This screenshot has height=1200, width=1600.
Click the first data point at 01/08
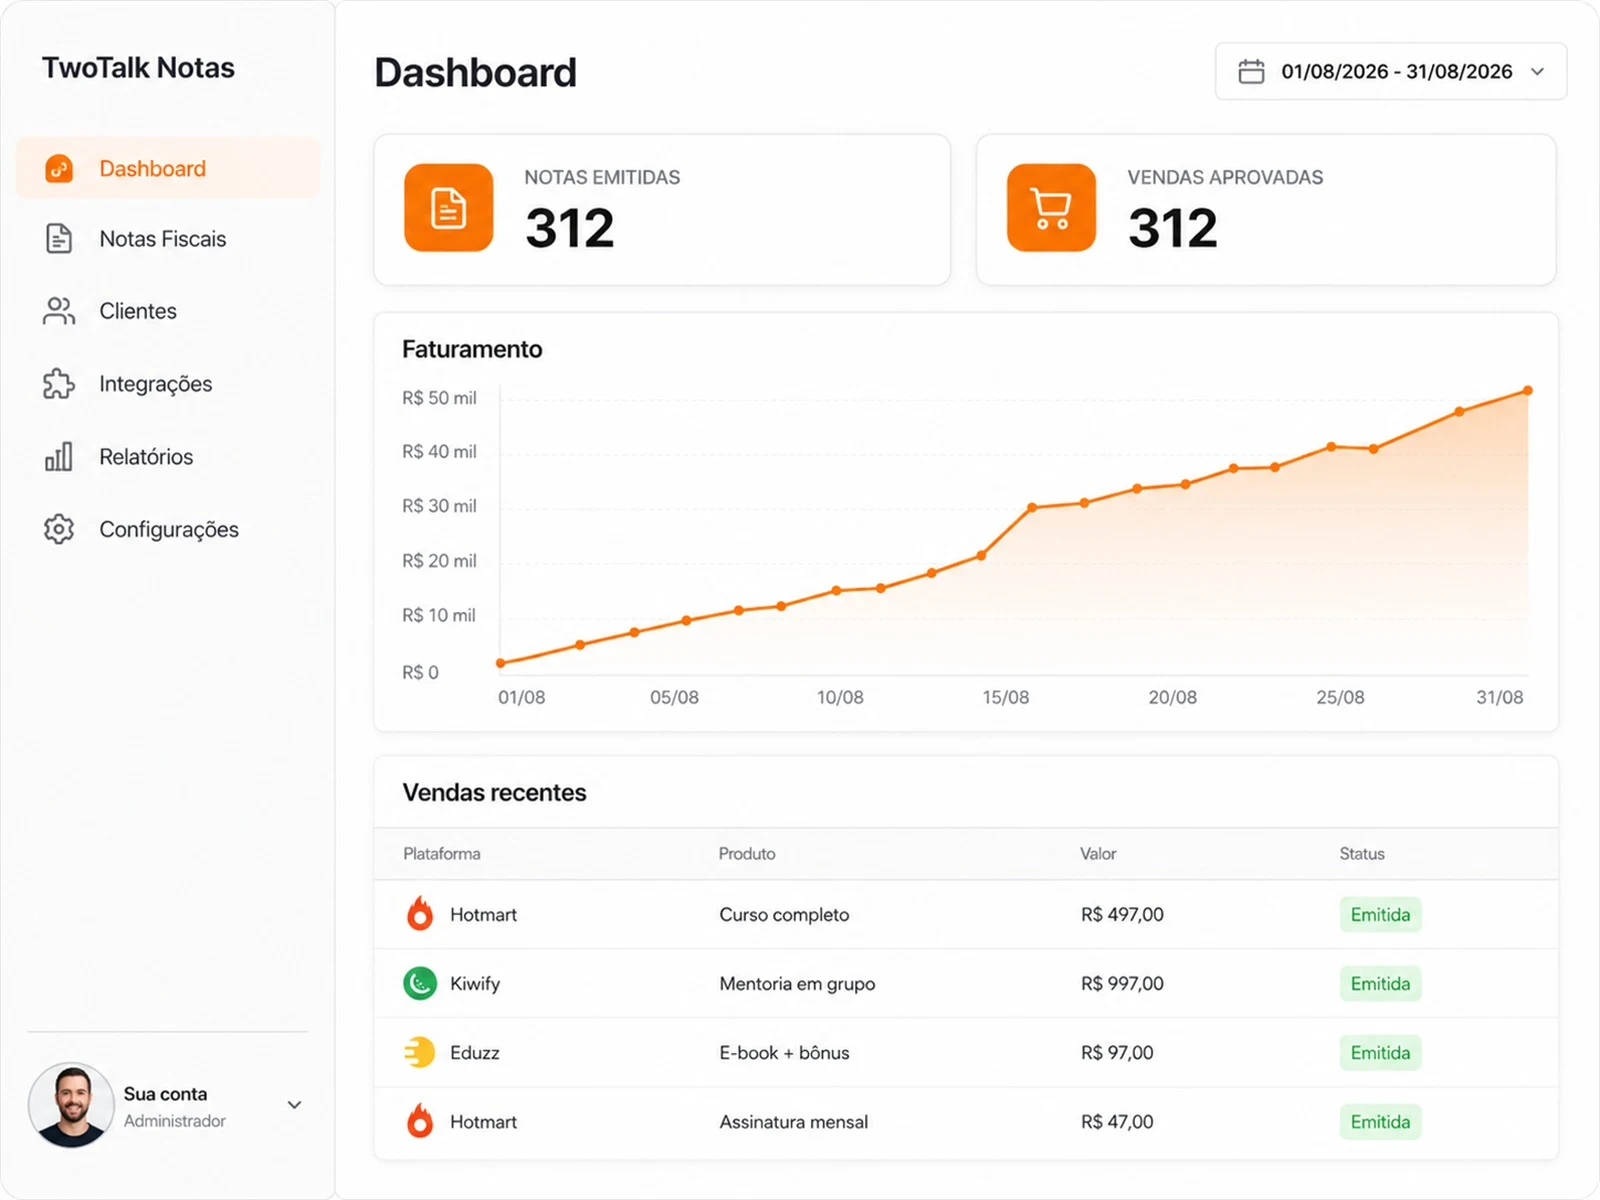coord(501,663)
